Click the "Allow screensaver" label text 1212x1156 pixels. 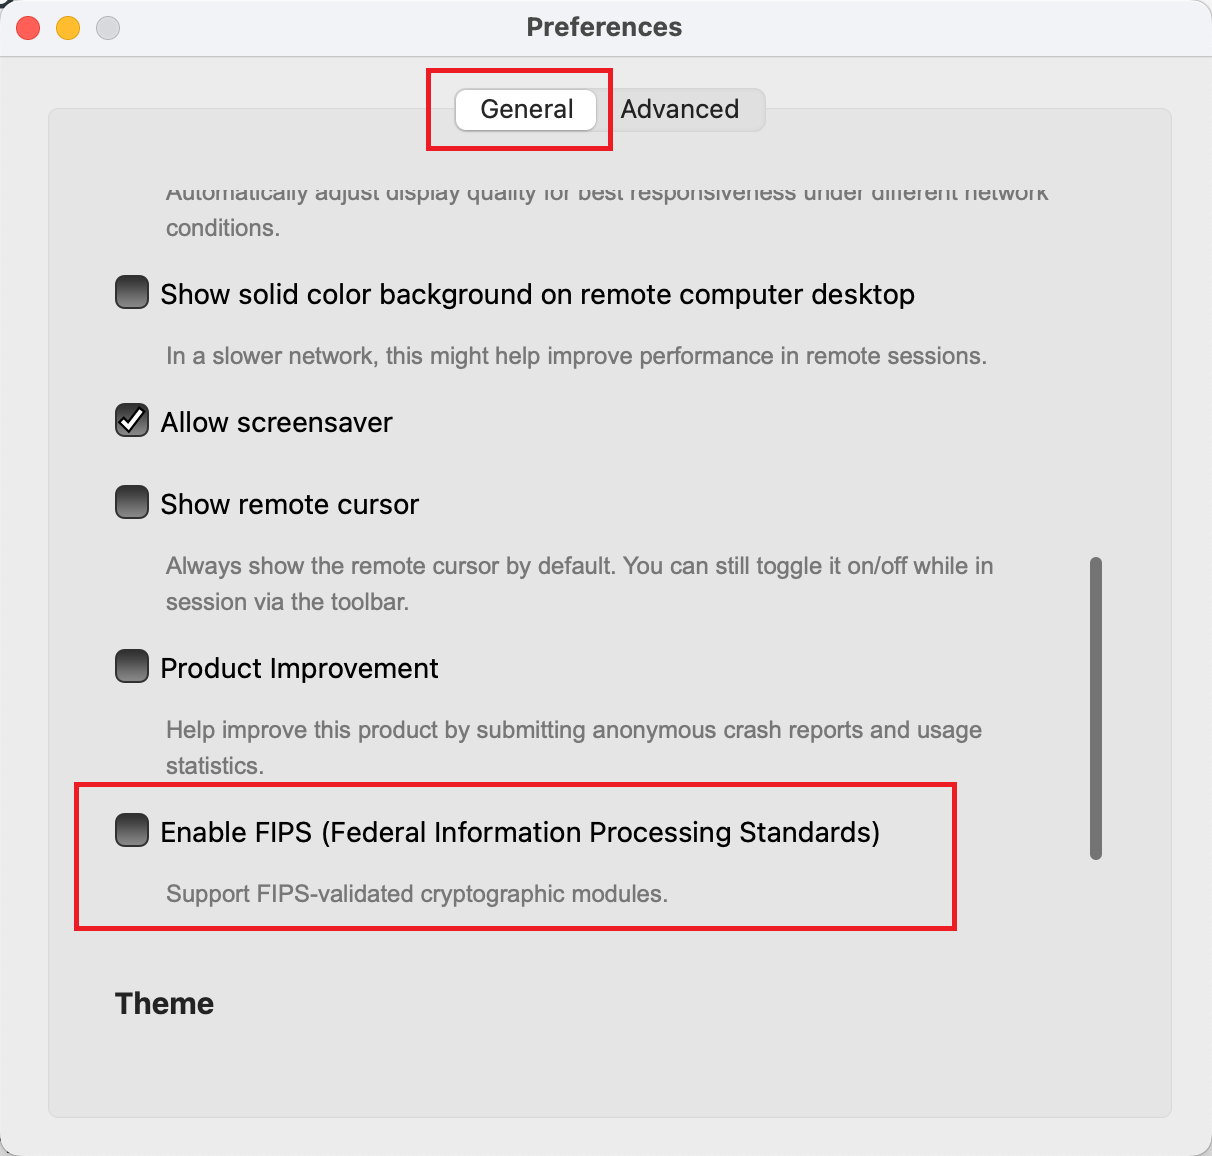276,423
